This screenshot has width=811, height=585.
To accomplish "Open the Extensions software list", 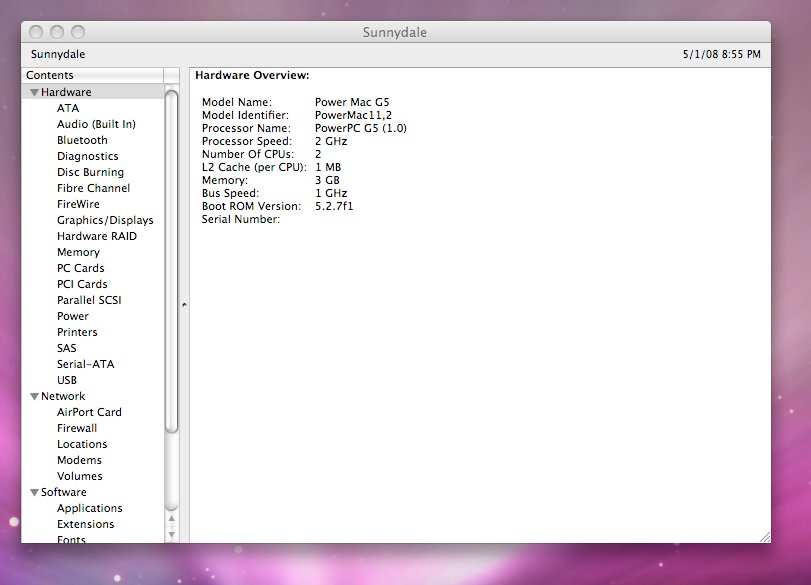I will 85,524.
